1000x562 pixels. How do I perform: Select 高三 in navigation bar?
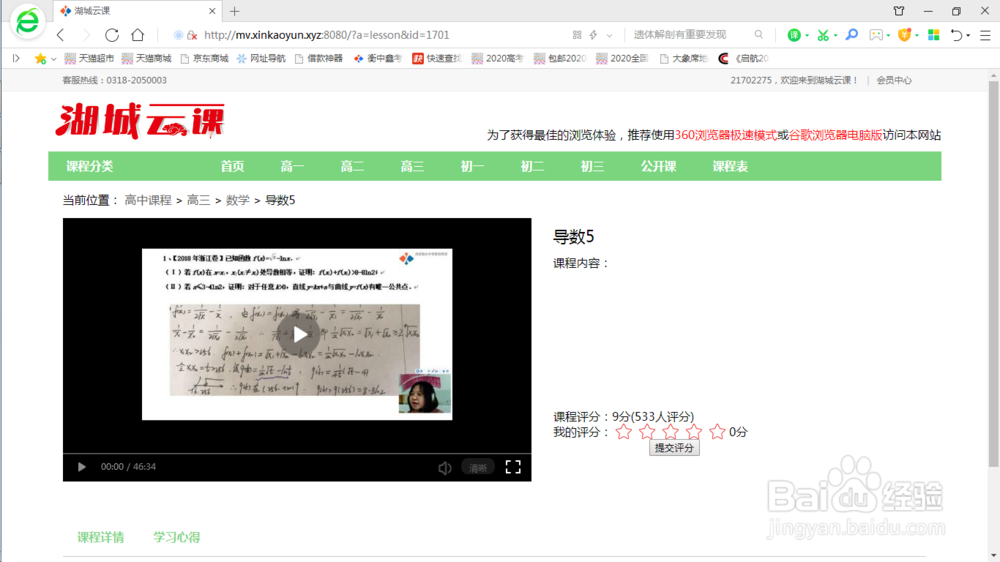point(412,166)
